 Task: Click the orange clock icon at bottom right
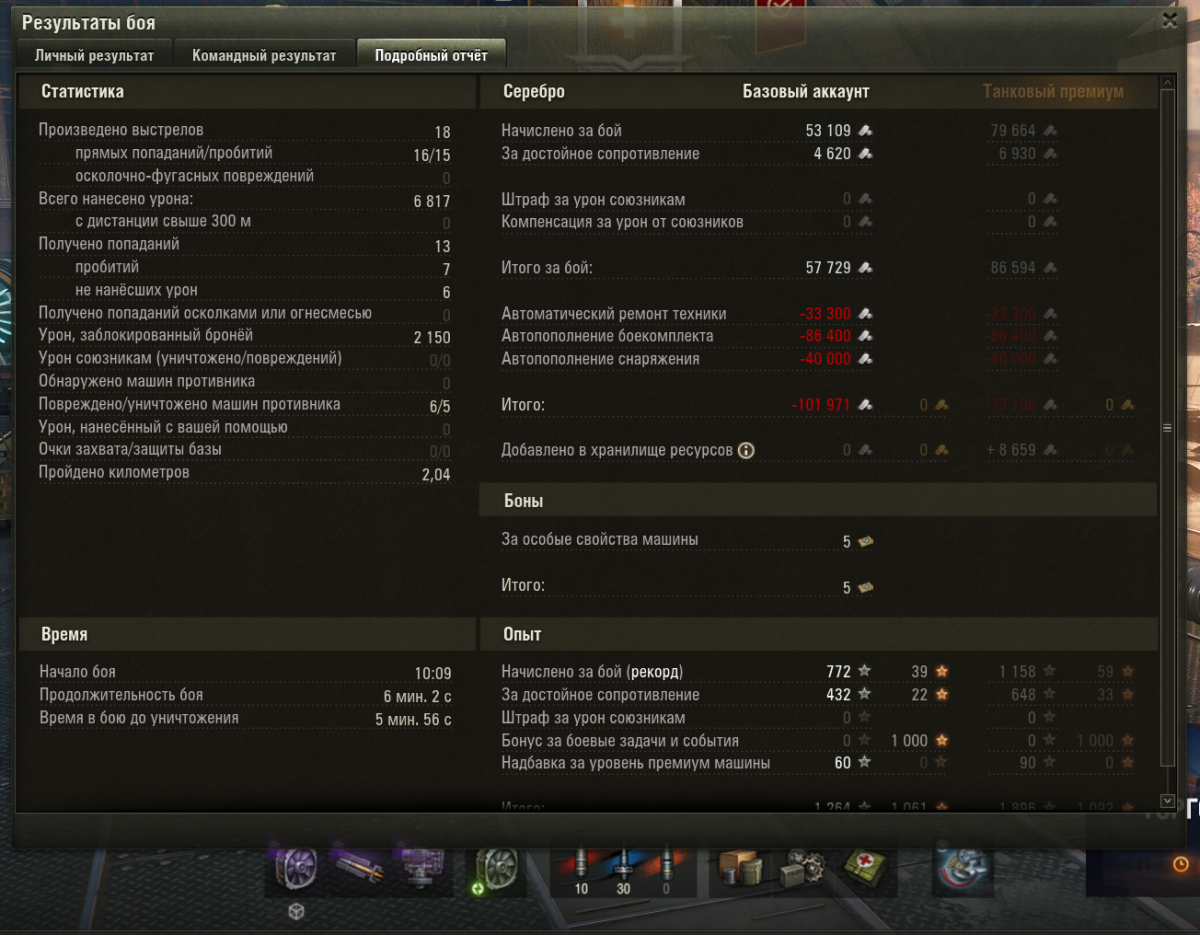coord(1181,863)
